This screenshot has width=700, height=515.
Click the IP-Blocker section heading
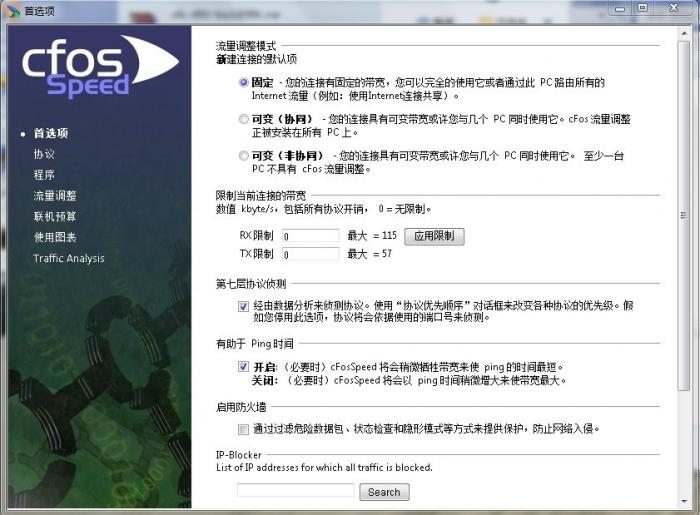click(x=239, y=455)
